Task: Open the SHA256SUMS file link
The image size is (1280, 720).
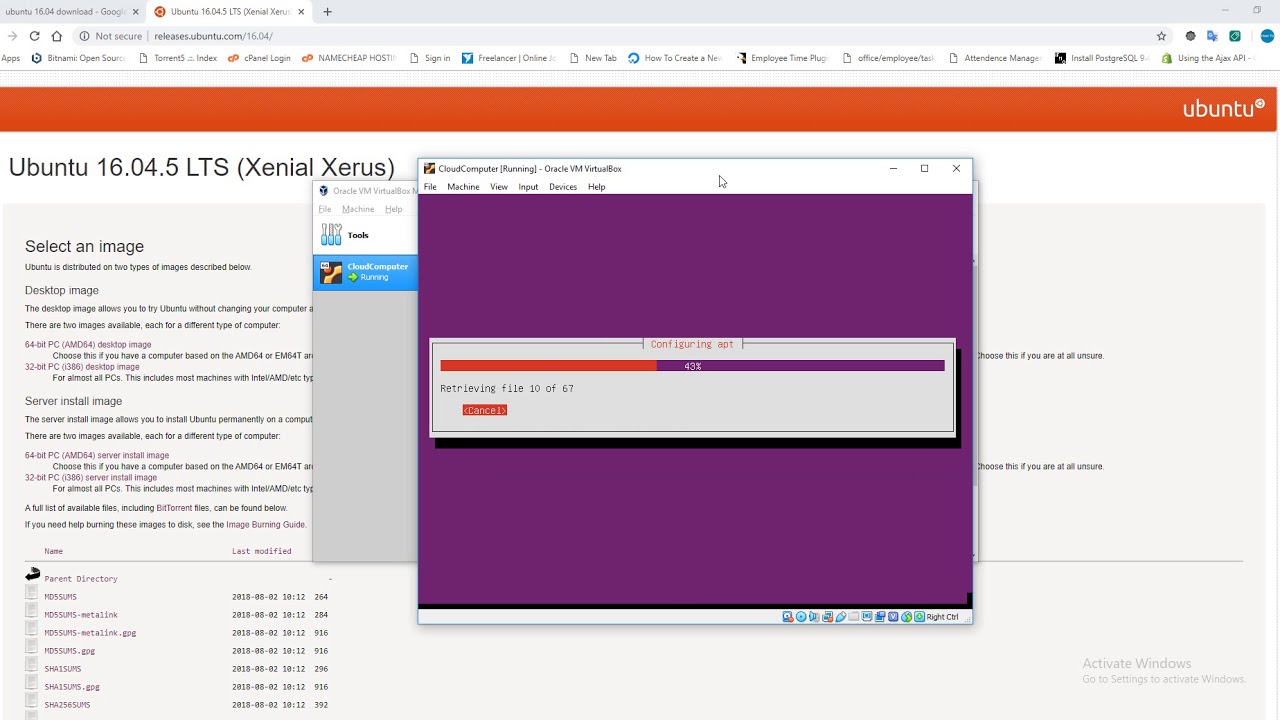Action: (x=67, y=705)
